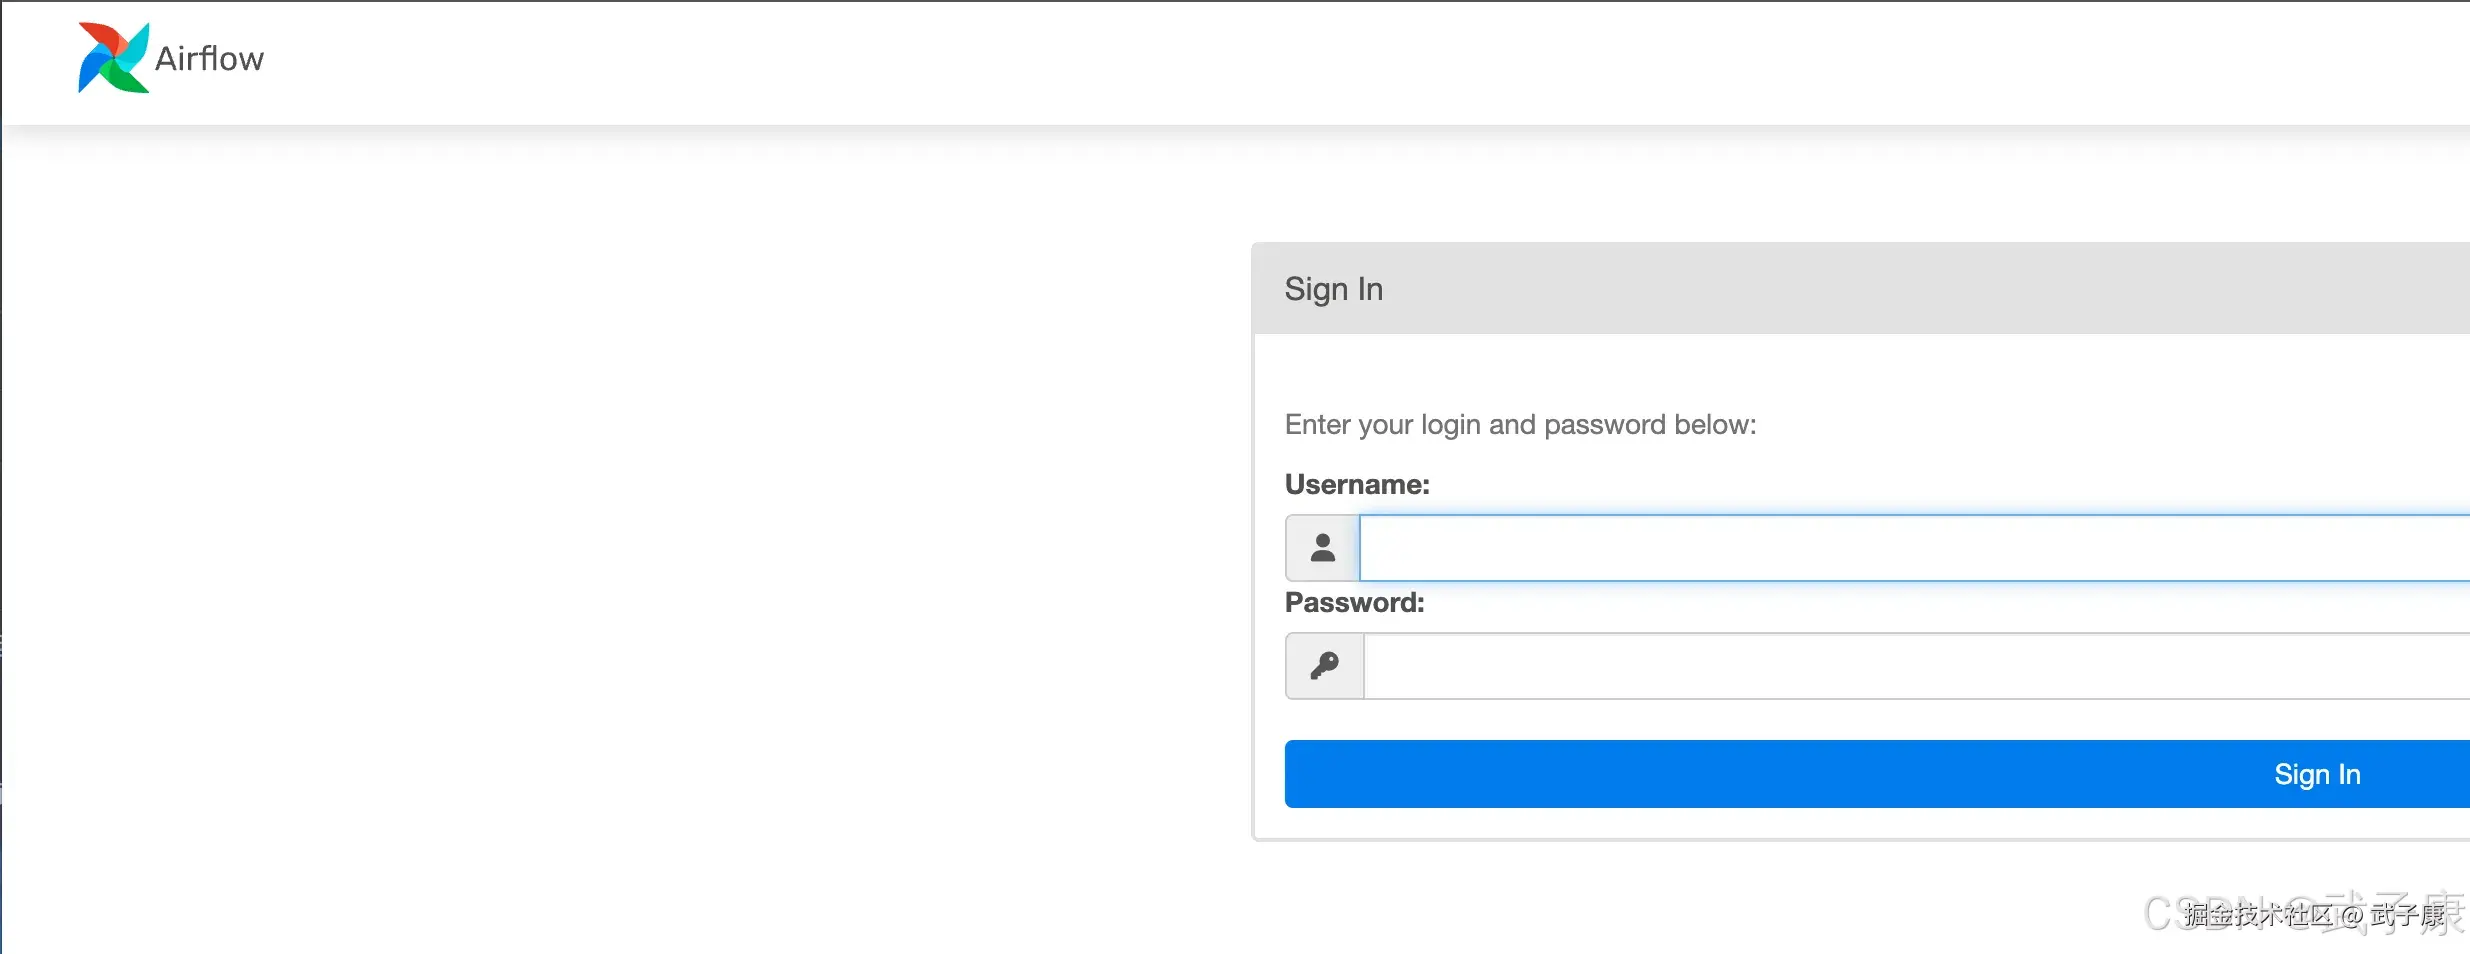Click the user silhouette icon beside Username
Viewport: 2470px width, 954px height.
(x=1322, y=548)
